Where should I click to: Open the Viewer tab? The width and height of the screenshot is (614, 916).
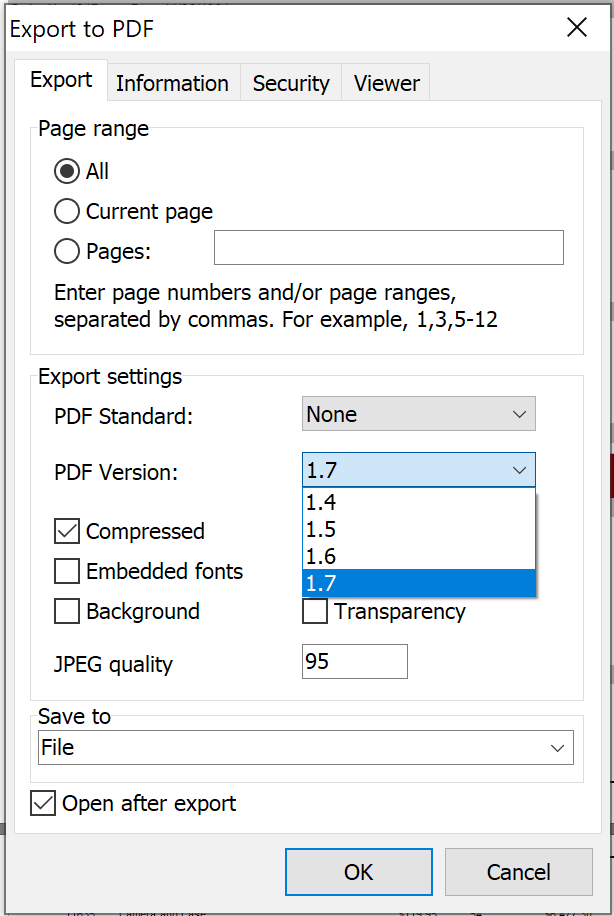[x=386, y=83]
